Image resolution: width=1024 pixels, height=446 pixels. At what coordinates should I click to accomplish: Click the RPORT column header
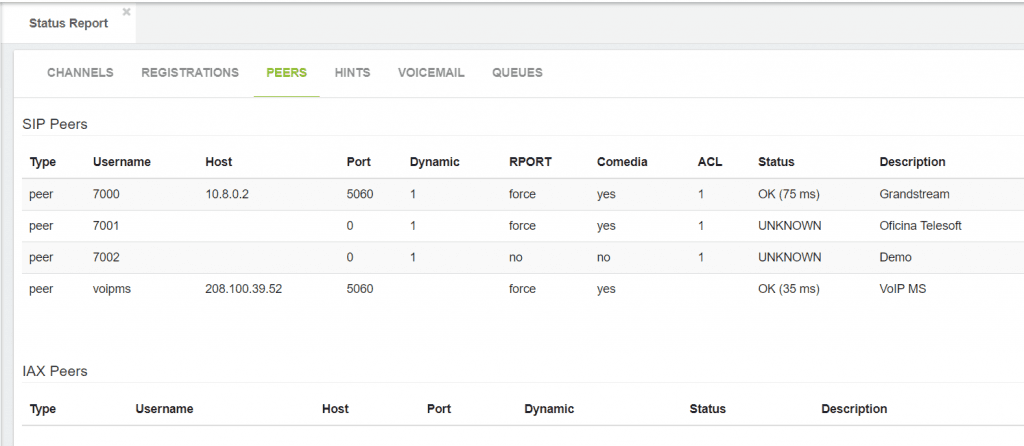(x=530, y=162)
